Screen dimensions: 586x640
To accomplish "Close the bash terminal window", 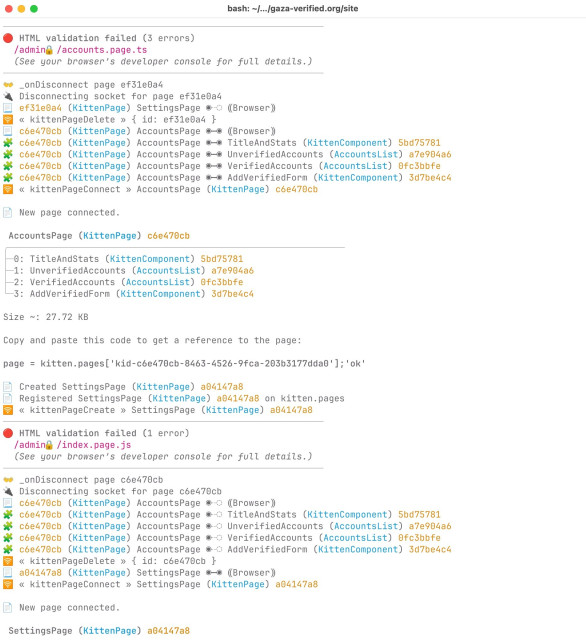I will tap(8, 9).
